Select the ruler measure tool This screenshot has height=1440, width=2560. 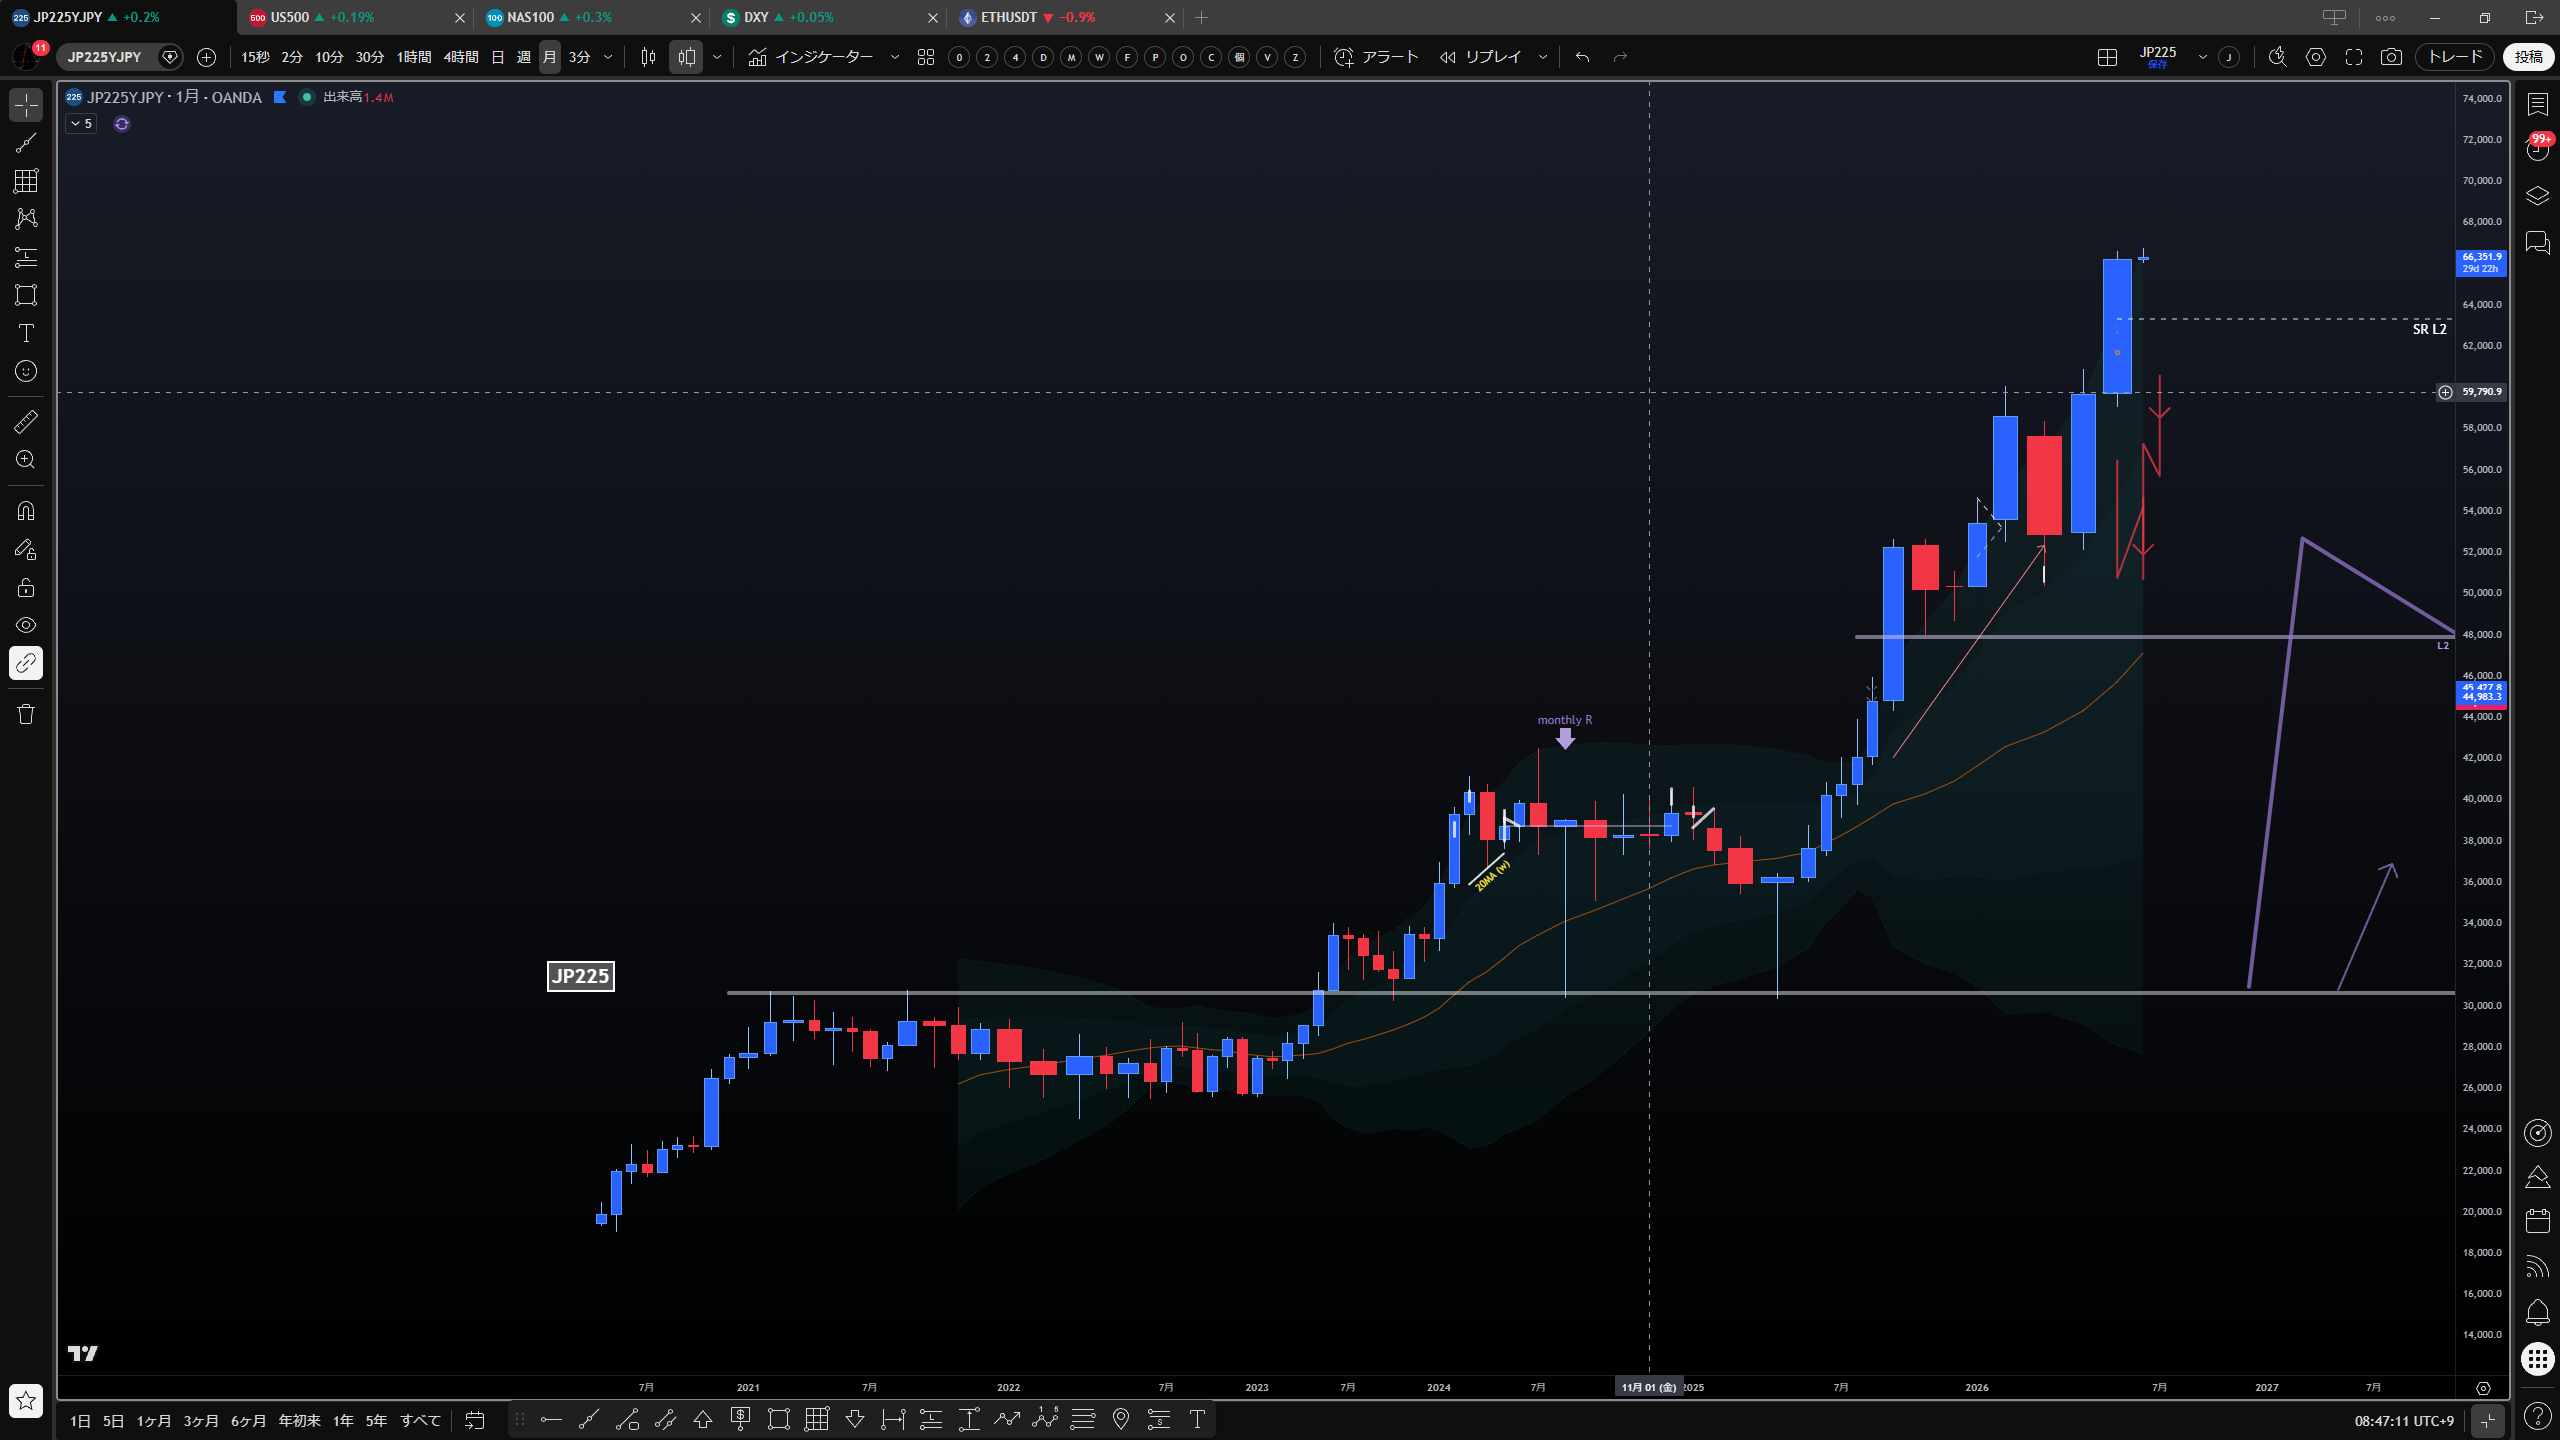tap(26, 422)
